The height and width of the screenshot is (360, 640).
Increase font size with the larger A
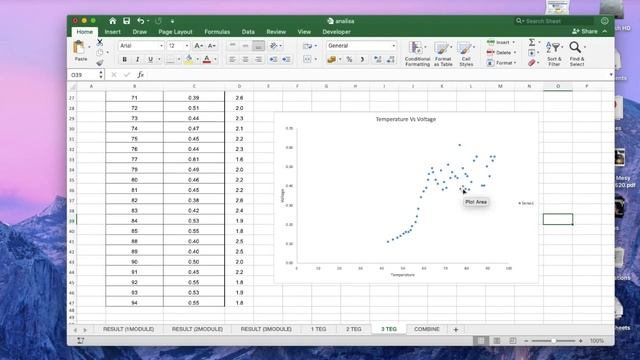tap(198, 46)
